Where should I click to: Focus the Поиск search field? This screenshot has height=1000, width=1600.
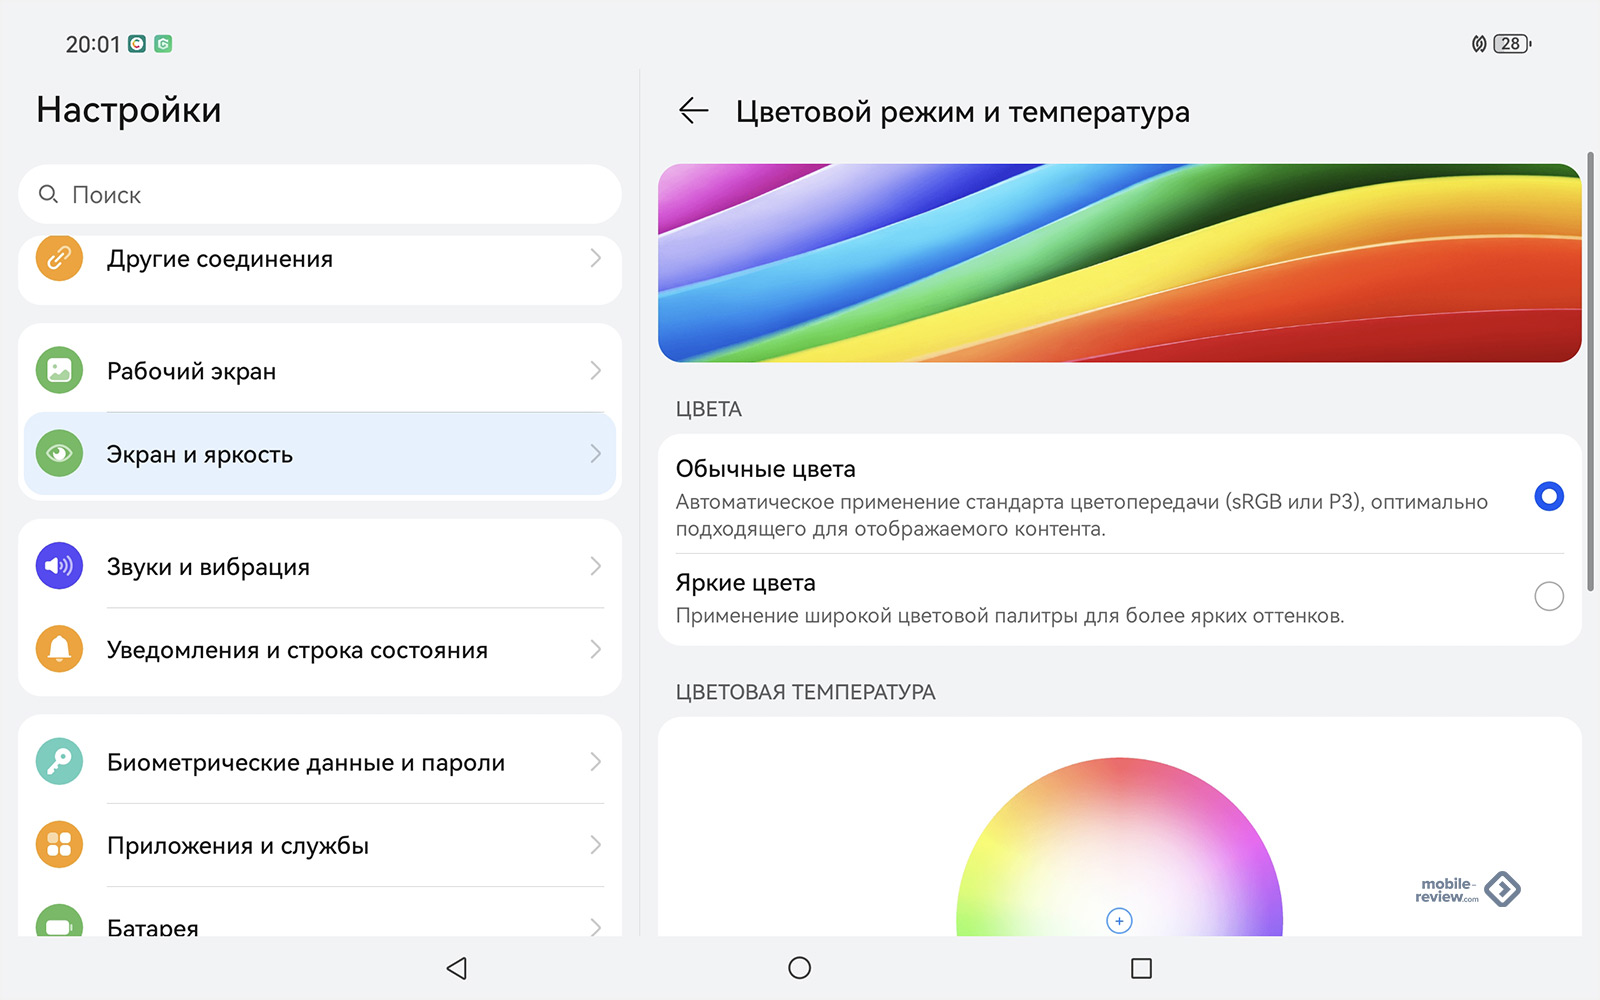point(320,194)
